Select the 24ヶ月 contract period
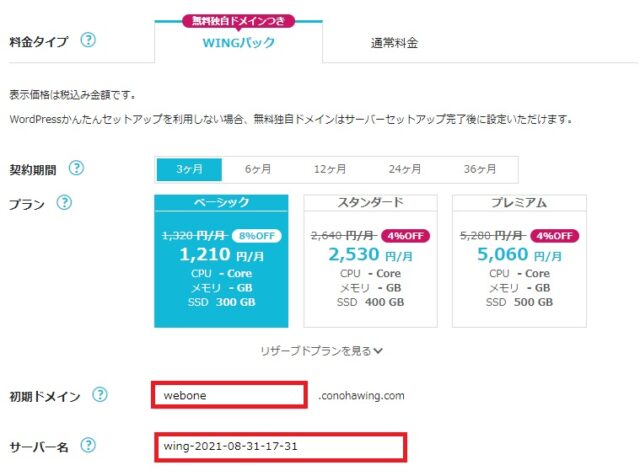 coord(405,169)
